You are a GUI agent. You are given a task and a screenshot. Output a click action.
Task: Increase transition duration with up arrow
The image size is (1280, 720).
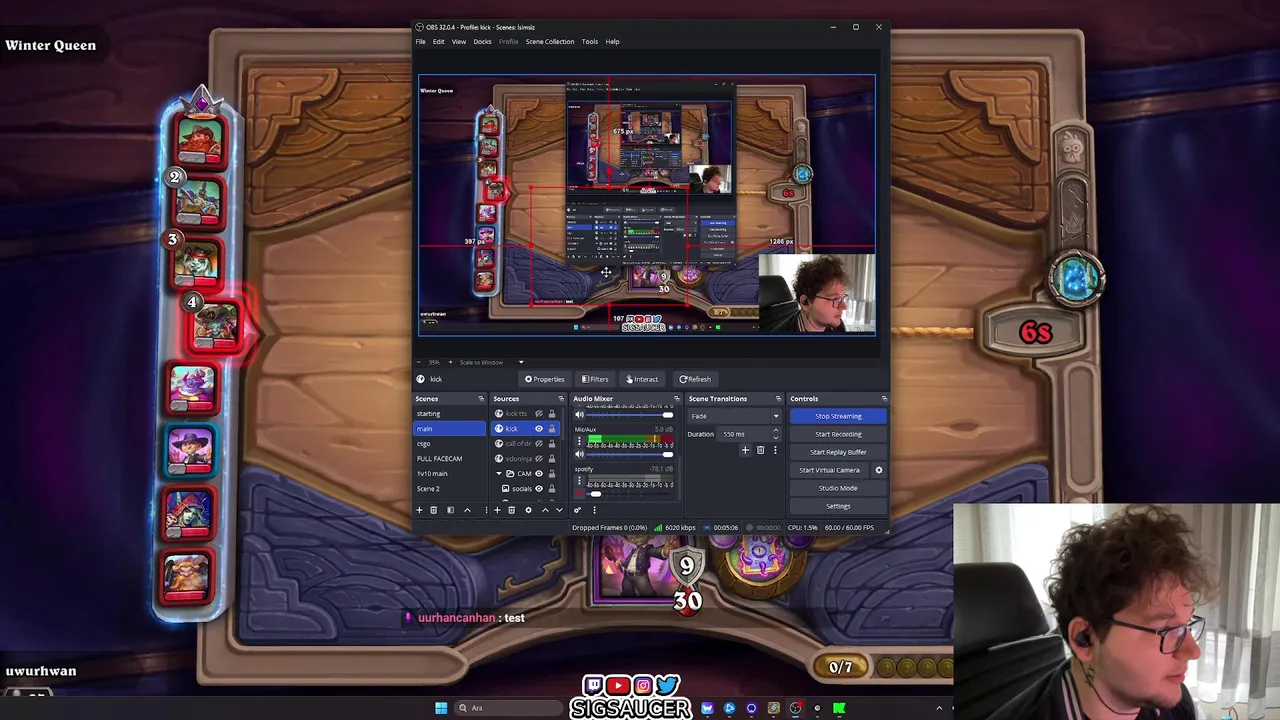pyautogui.click(x=776, y=431)
